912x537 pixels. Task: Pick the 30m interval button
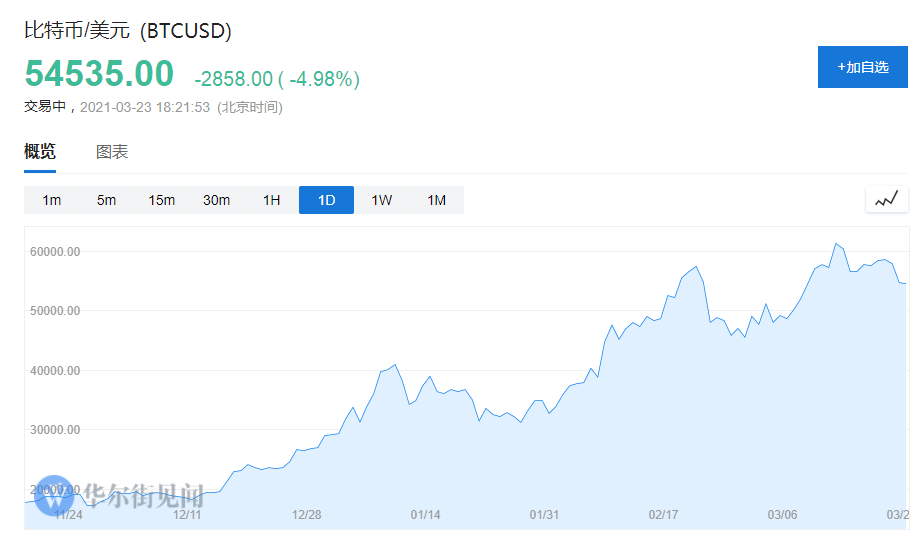pyautogui.click(x=217, y=200)
